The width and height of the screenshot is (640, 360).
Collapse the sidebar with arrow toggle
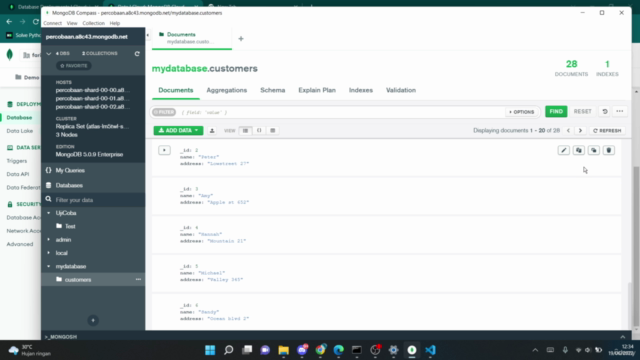(148, 36)
